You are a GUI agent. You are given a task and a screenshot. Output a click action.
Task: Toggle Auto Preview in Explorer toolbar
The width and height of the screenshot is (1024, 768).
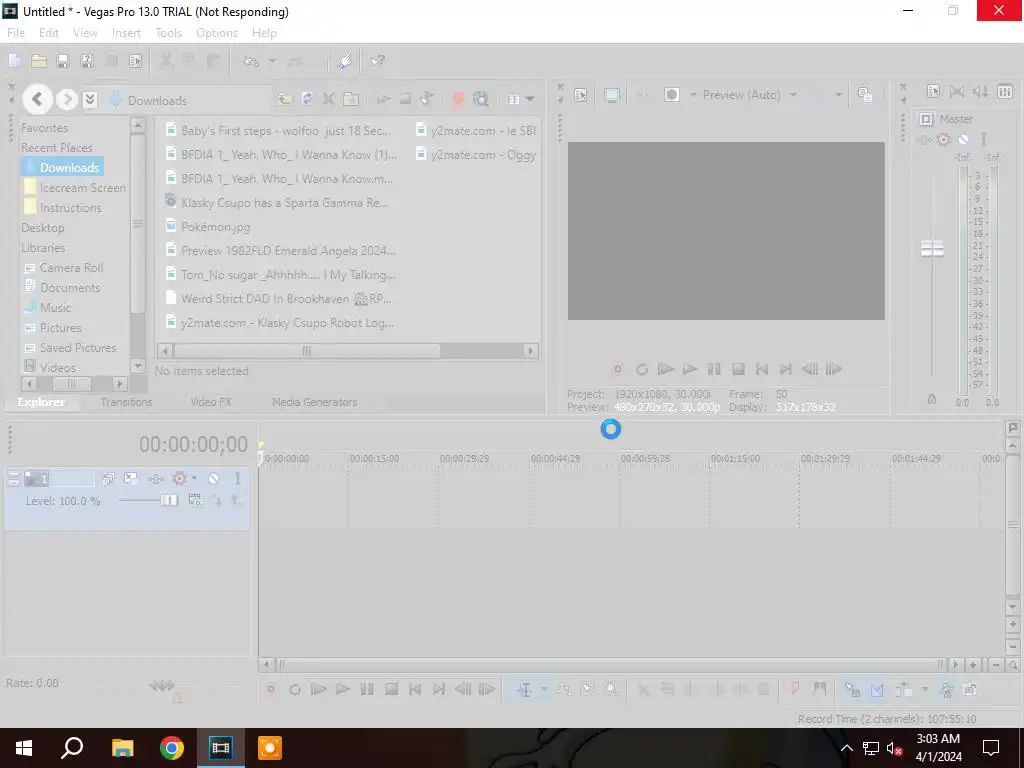tap(428, 99)
